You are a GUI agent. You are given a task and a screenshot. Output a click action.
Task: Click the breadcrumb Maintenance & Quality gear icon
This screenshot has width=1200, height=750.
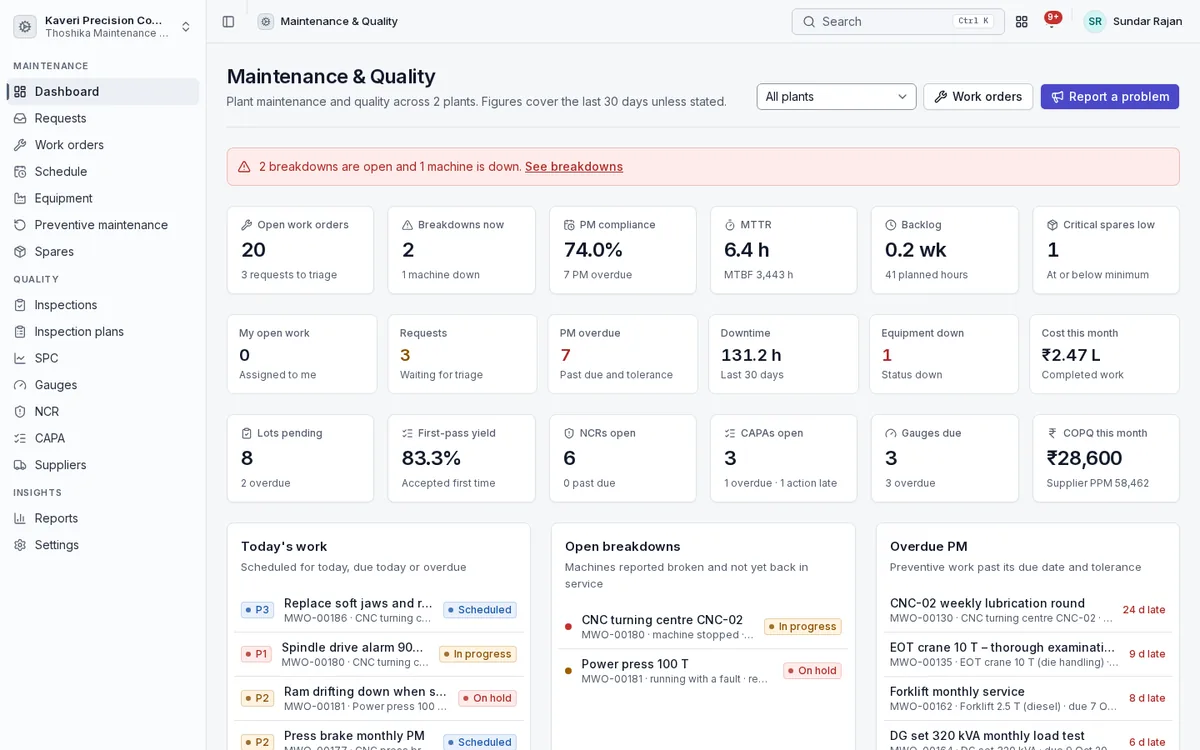[x=265, y=21]
